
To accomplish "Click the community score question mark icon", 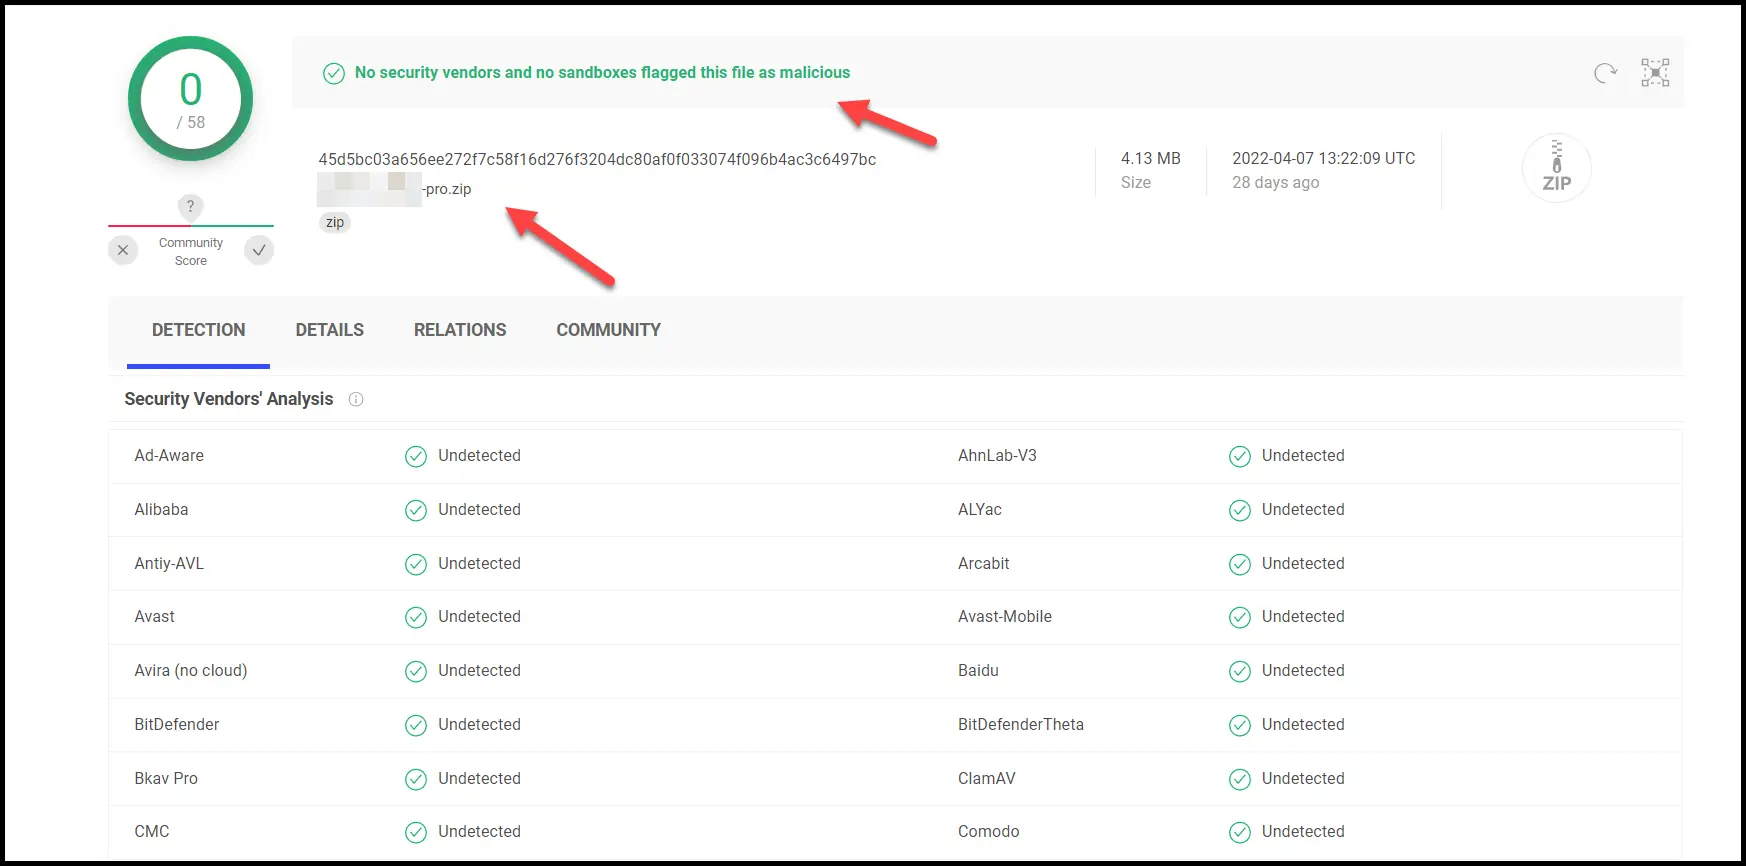I will [190, 206].
